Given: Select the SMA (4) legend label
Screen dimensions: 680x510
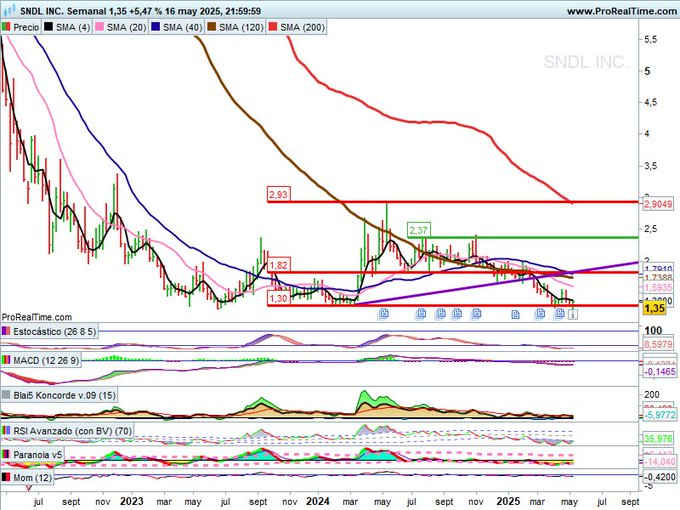Looking at the screenshot, I should coord(73,27).
